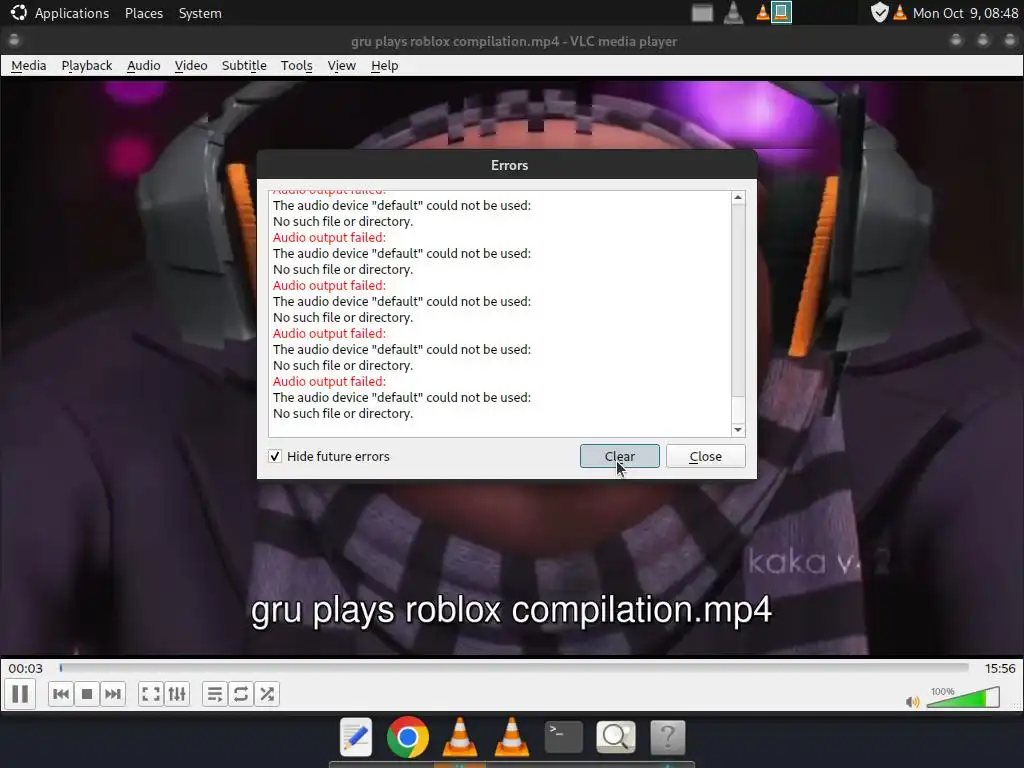
Task: Open the help question-mark dock icon
Action: coord(667,737)
